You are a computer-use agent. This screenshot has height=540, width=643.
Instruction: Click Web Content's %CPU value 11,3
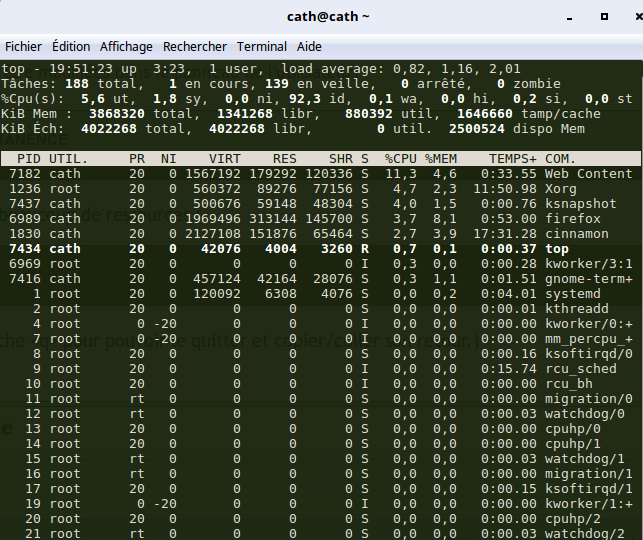tap(401, 174)
